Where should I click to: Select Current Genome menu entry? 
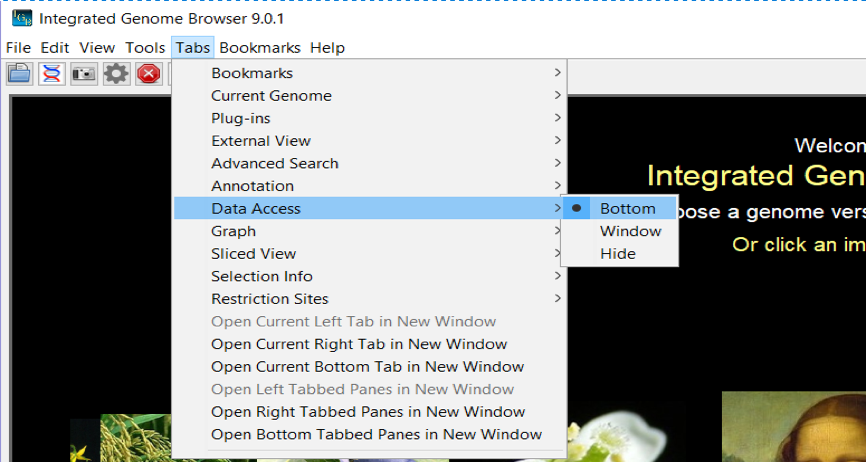pyautogui.click(x=369, y=95)
